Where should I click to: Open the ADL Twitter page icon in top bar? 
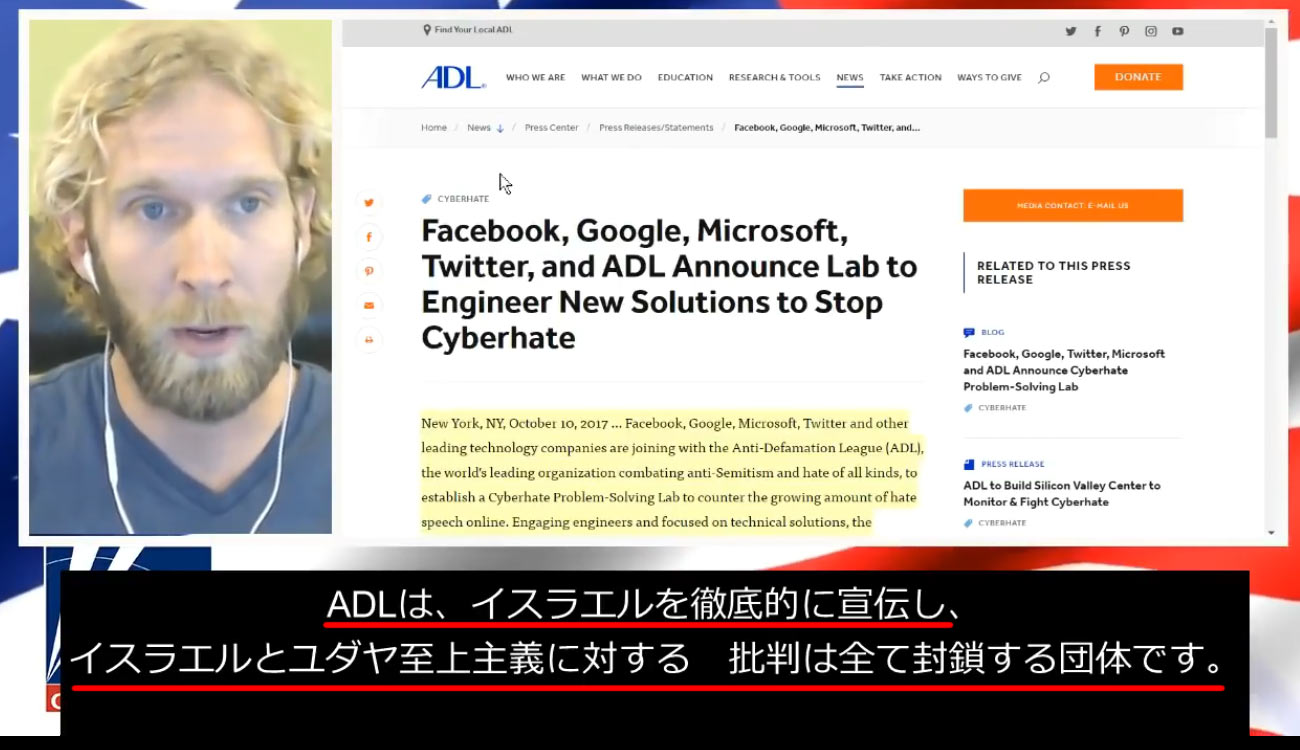(1071, 31)
